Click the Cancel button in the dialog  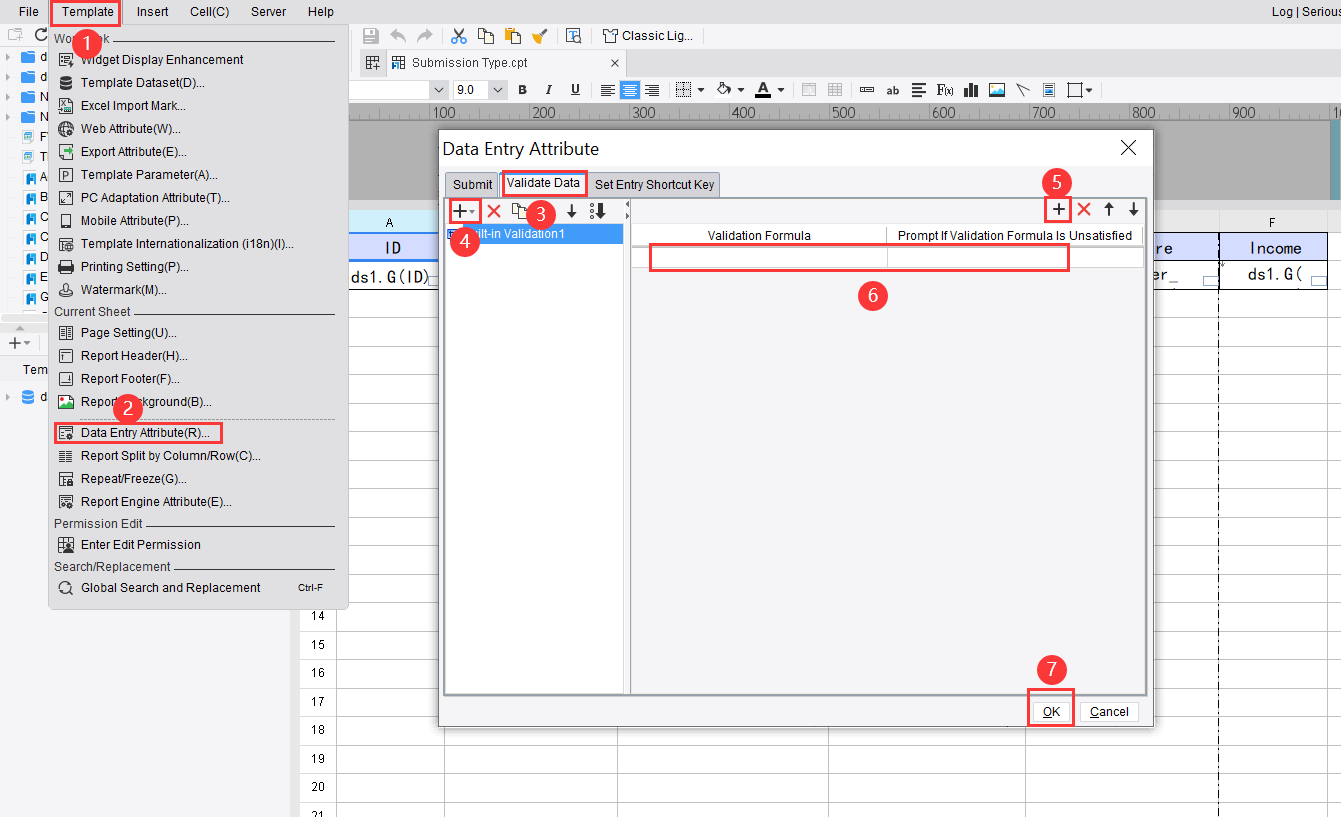pyautogui.click(x=1108, y=711)
